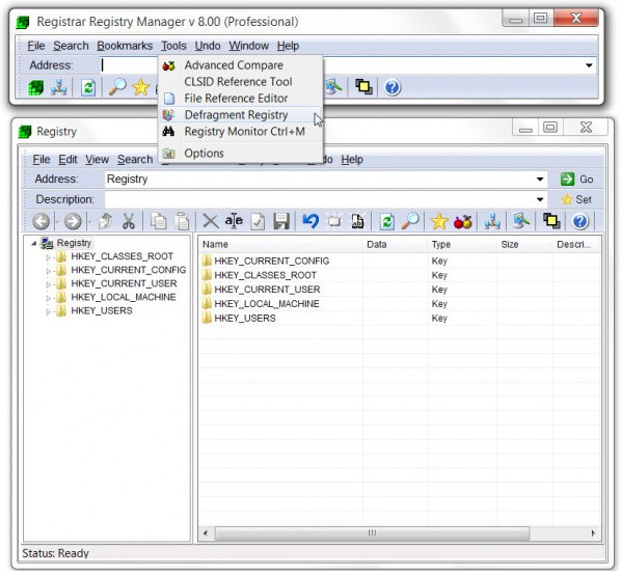
Task: Choose Advanced Compare from Tools menu
Action: [240, 65]
